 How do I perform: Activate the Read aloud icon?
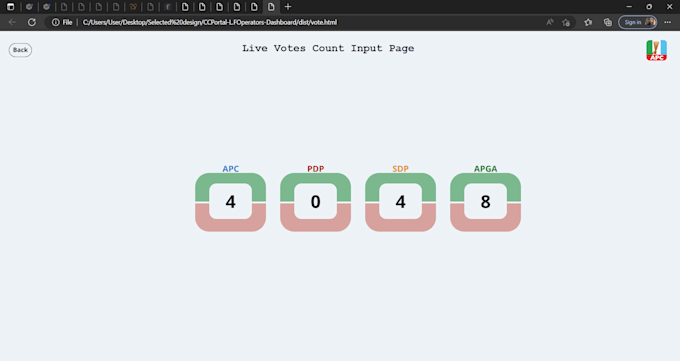549,22
